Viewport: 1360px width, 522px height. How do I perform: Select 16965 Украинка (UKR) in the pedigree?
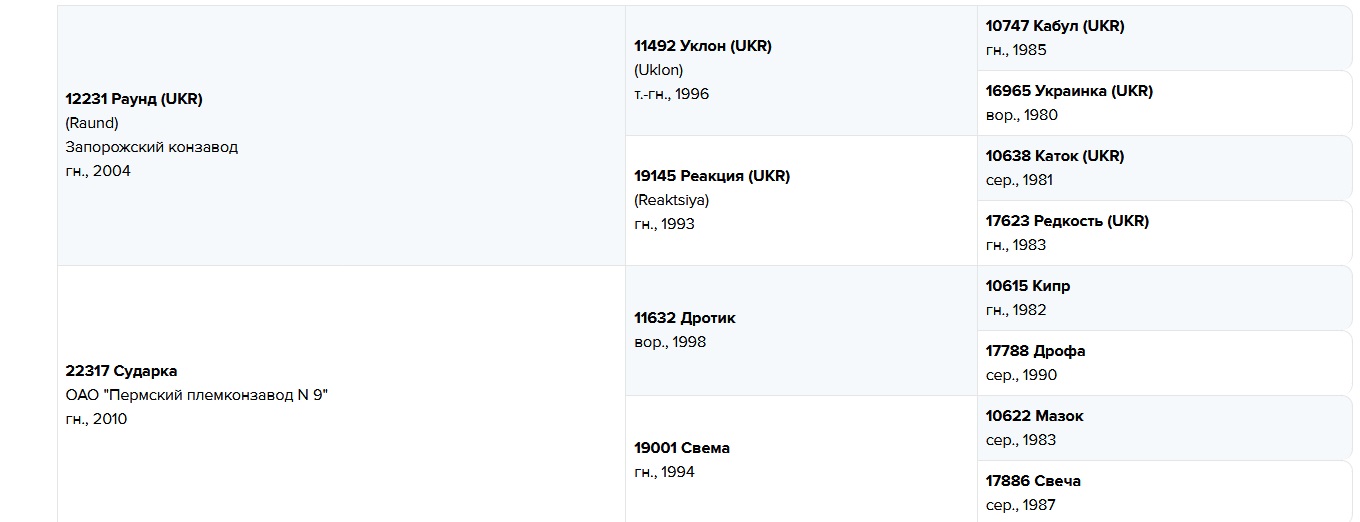1068,91
